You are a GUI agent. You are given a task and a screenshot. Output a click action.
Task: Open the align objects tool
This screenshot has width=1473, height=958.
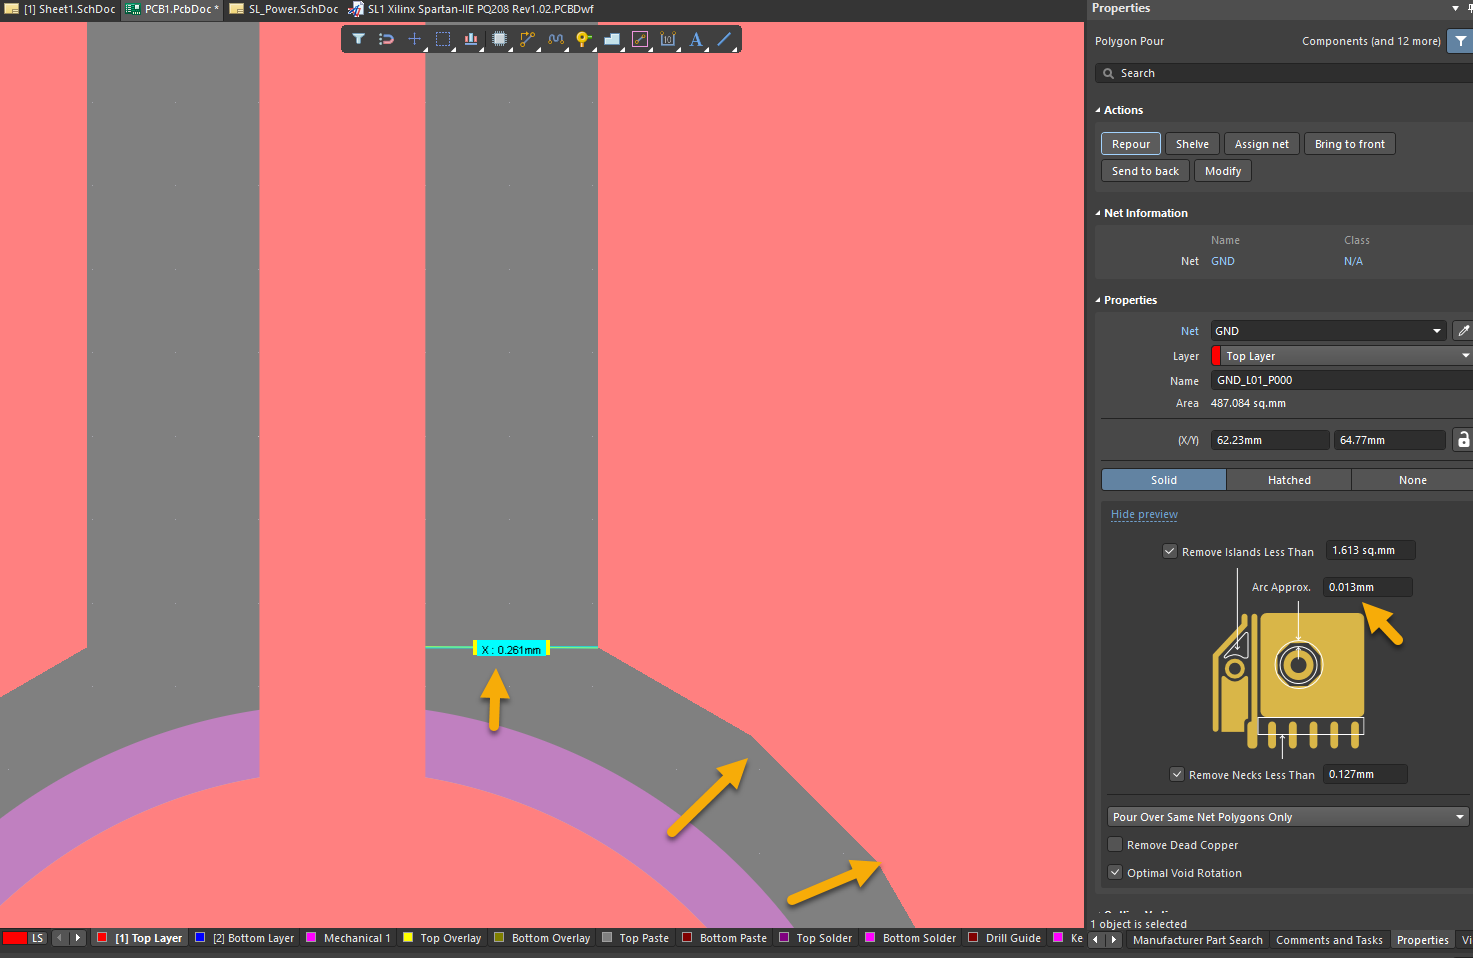(x=471, y=39)
